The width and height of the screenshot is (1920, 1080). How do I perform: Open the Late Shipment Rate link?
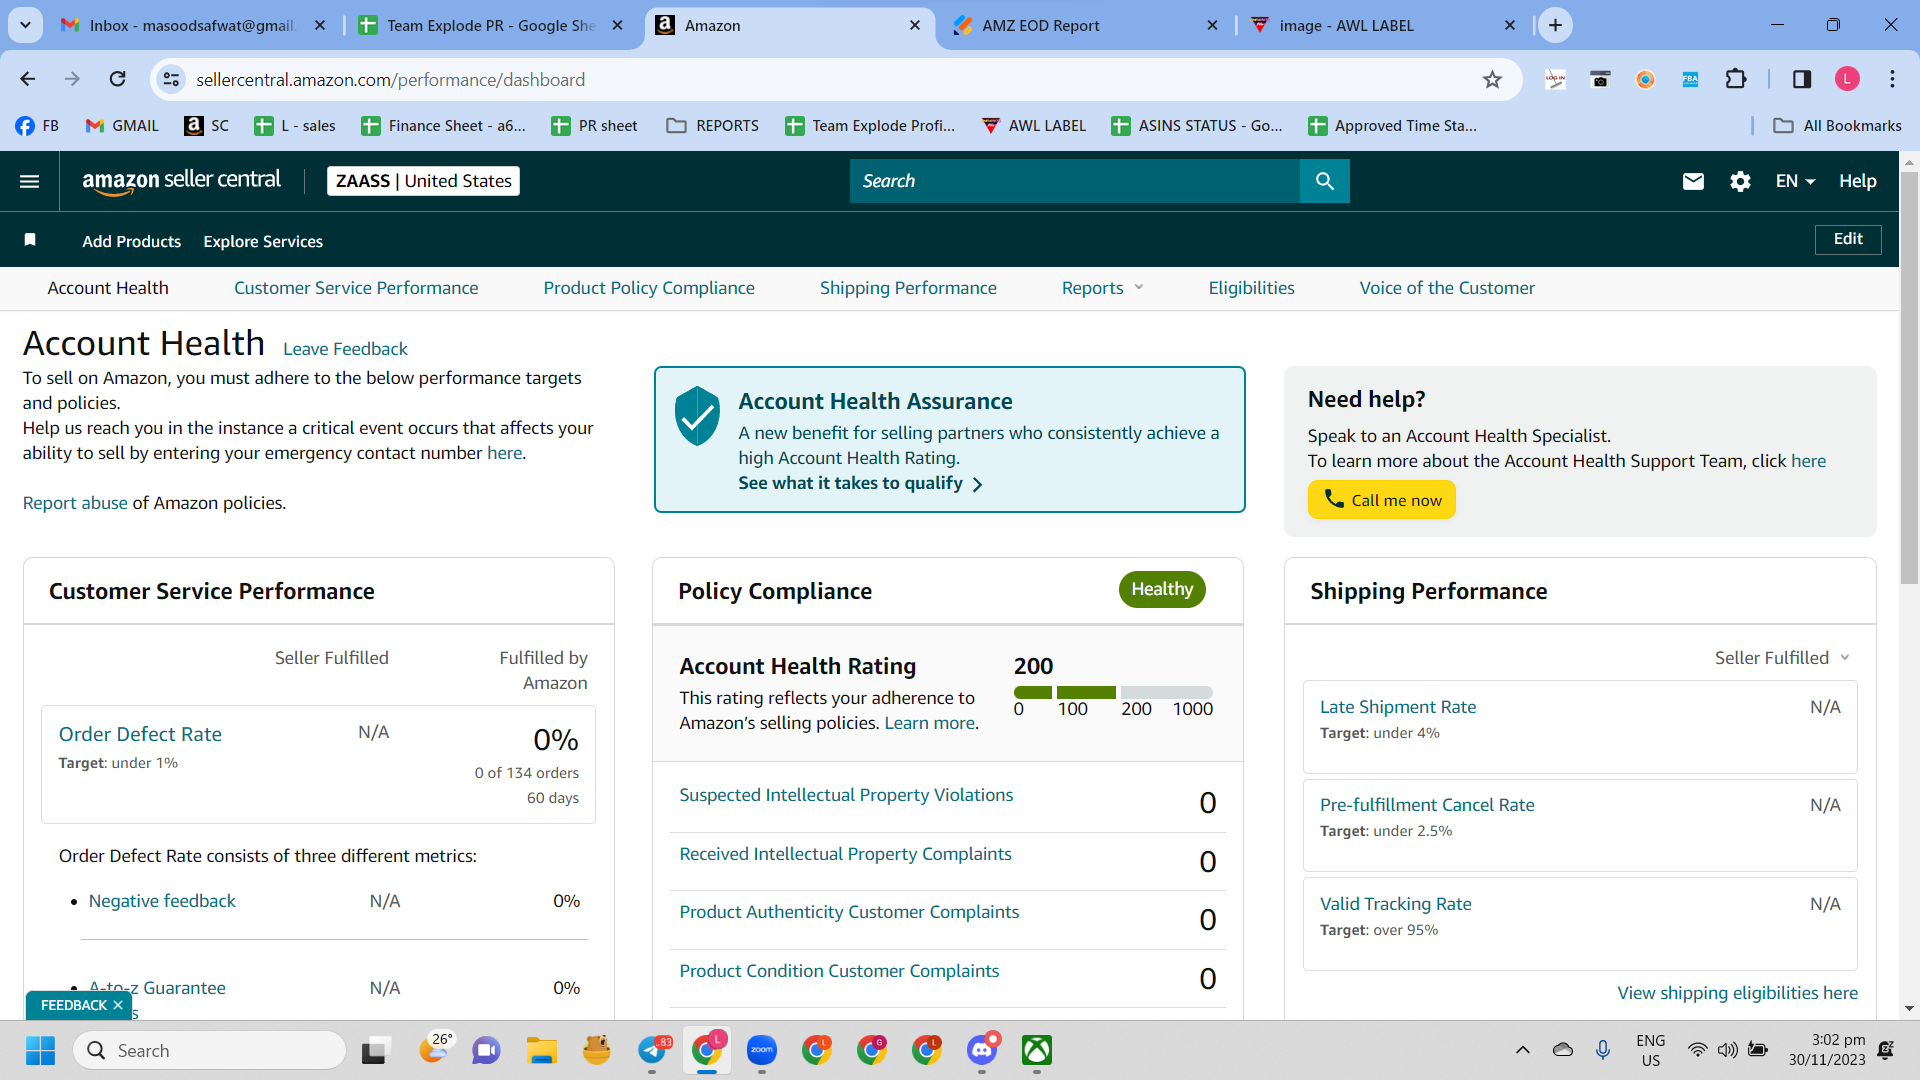1398,707
